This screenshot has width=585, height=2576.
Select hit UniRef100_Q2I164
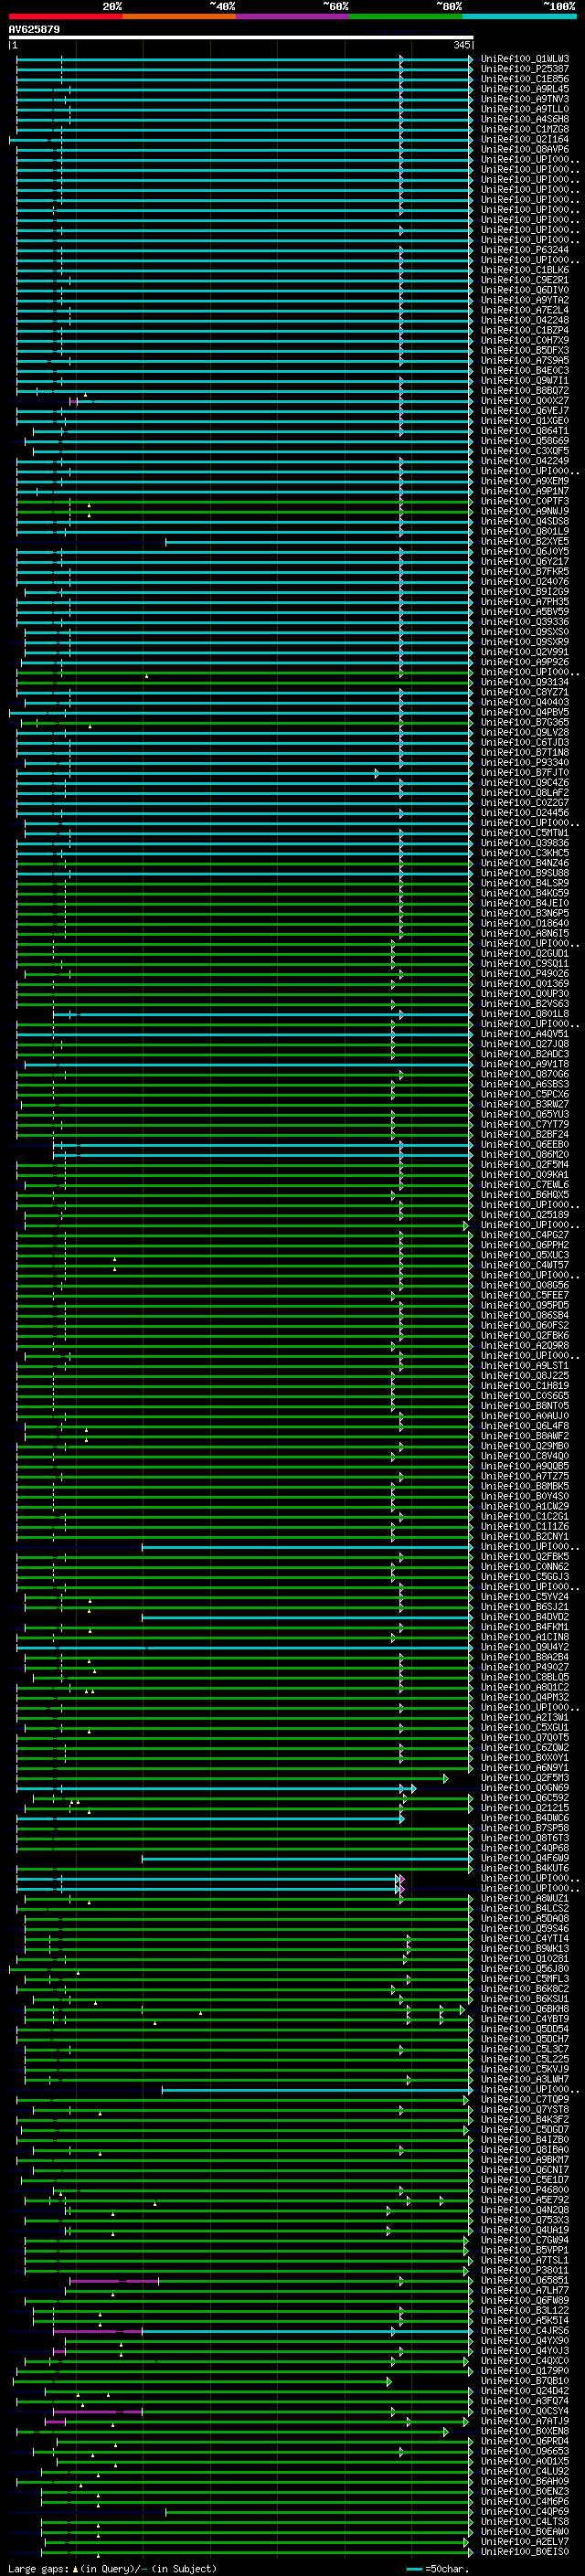tap(525, 139)
